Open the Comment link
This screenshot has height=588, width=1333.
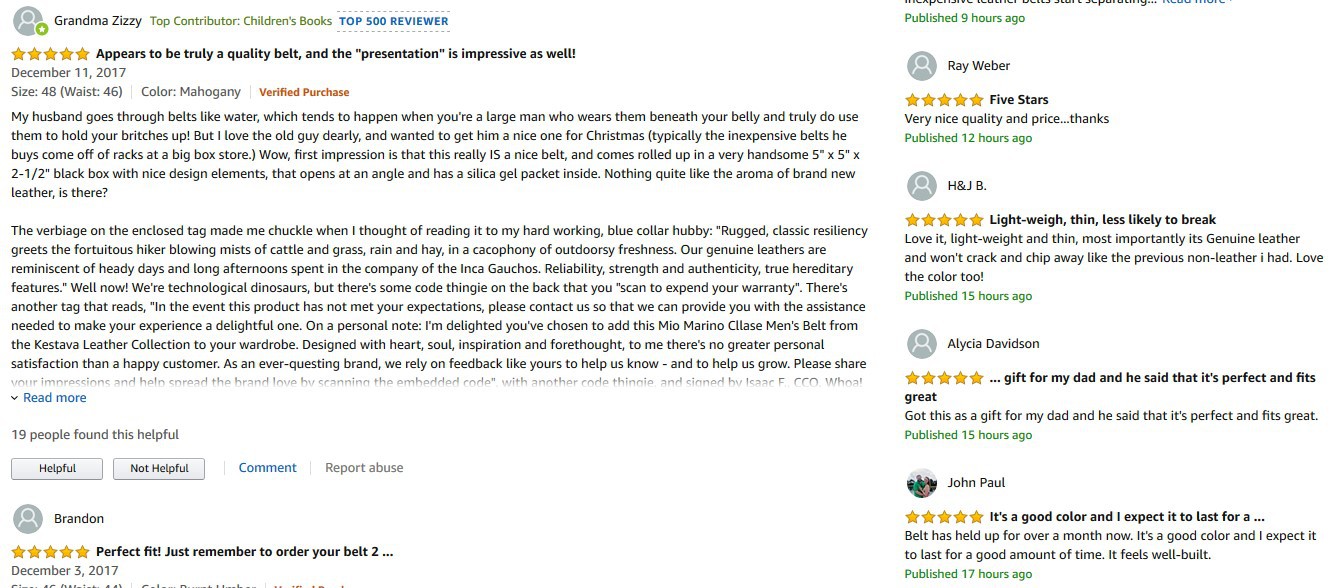(x=267, y=468)
